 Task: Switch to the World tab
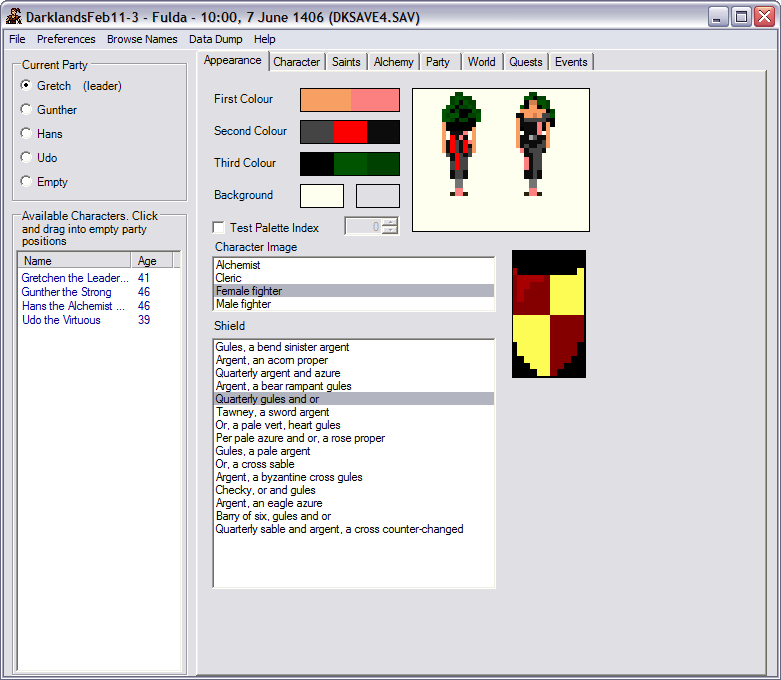(482, 62)
